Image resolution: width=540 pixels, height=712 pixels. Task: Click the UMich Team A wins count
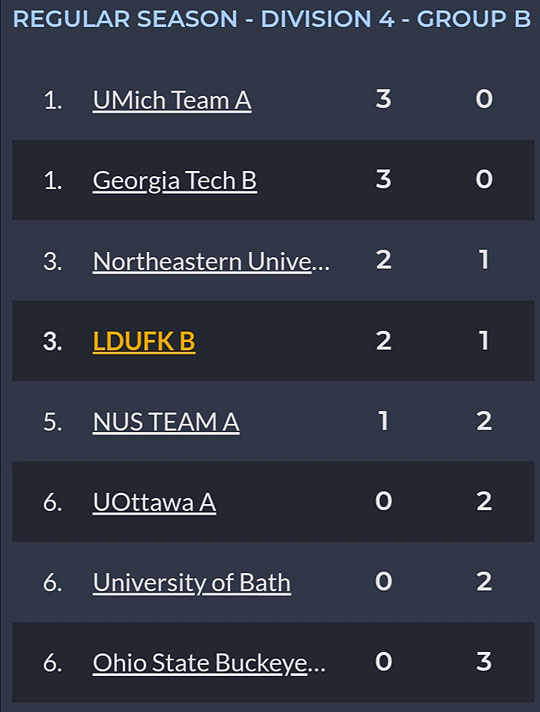click(383, 99)
